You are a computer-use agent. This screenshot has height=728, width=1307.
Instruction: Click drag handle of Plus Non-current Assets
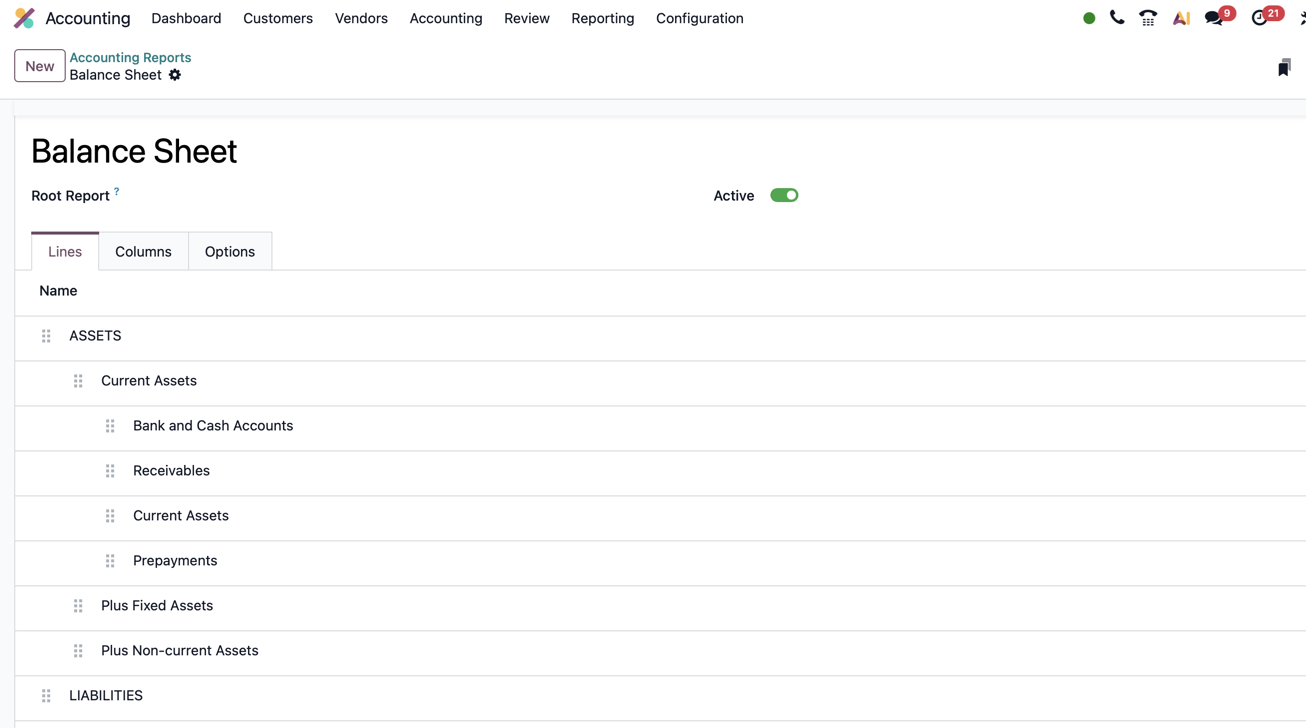[78, 651]
